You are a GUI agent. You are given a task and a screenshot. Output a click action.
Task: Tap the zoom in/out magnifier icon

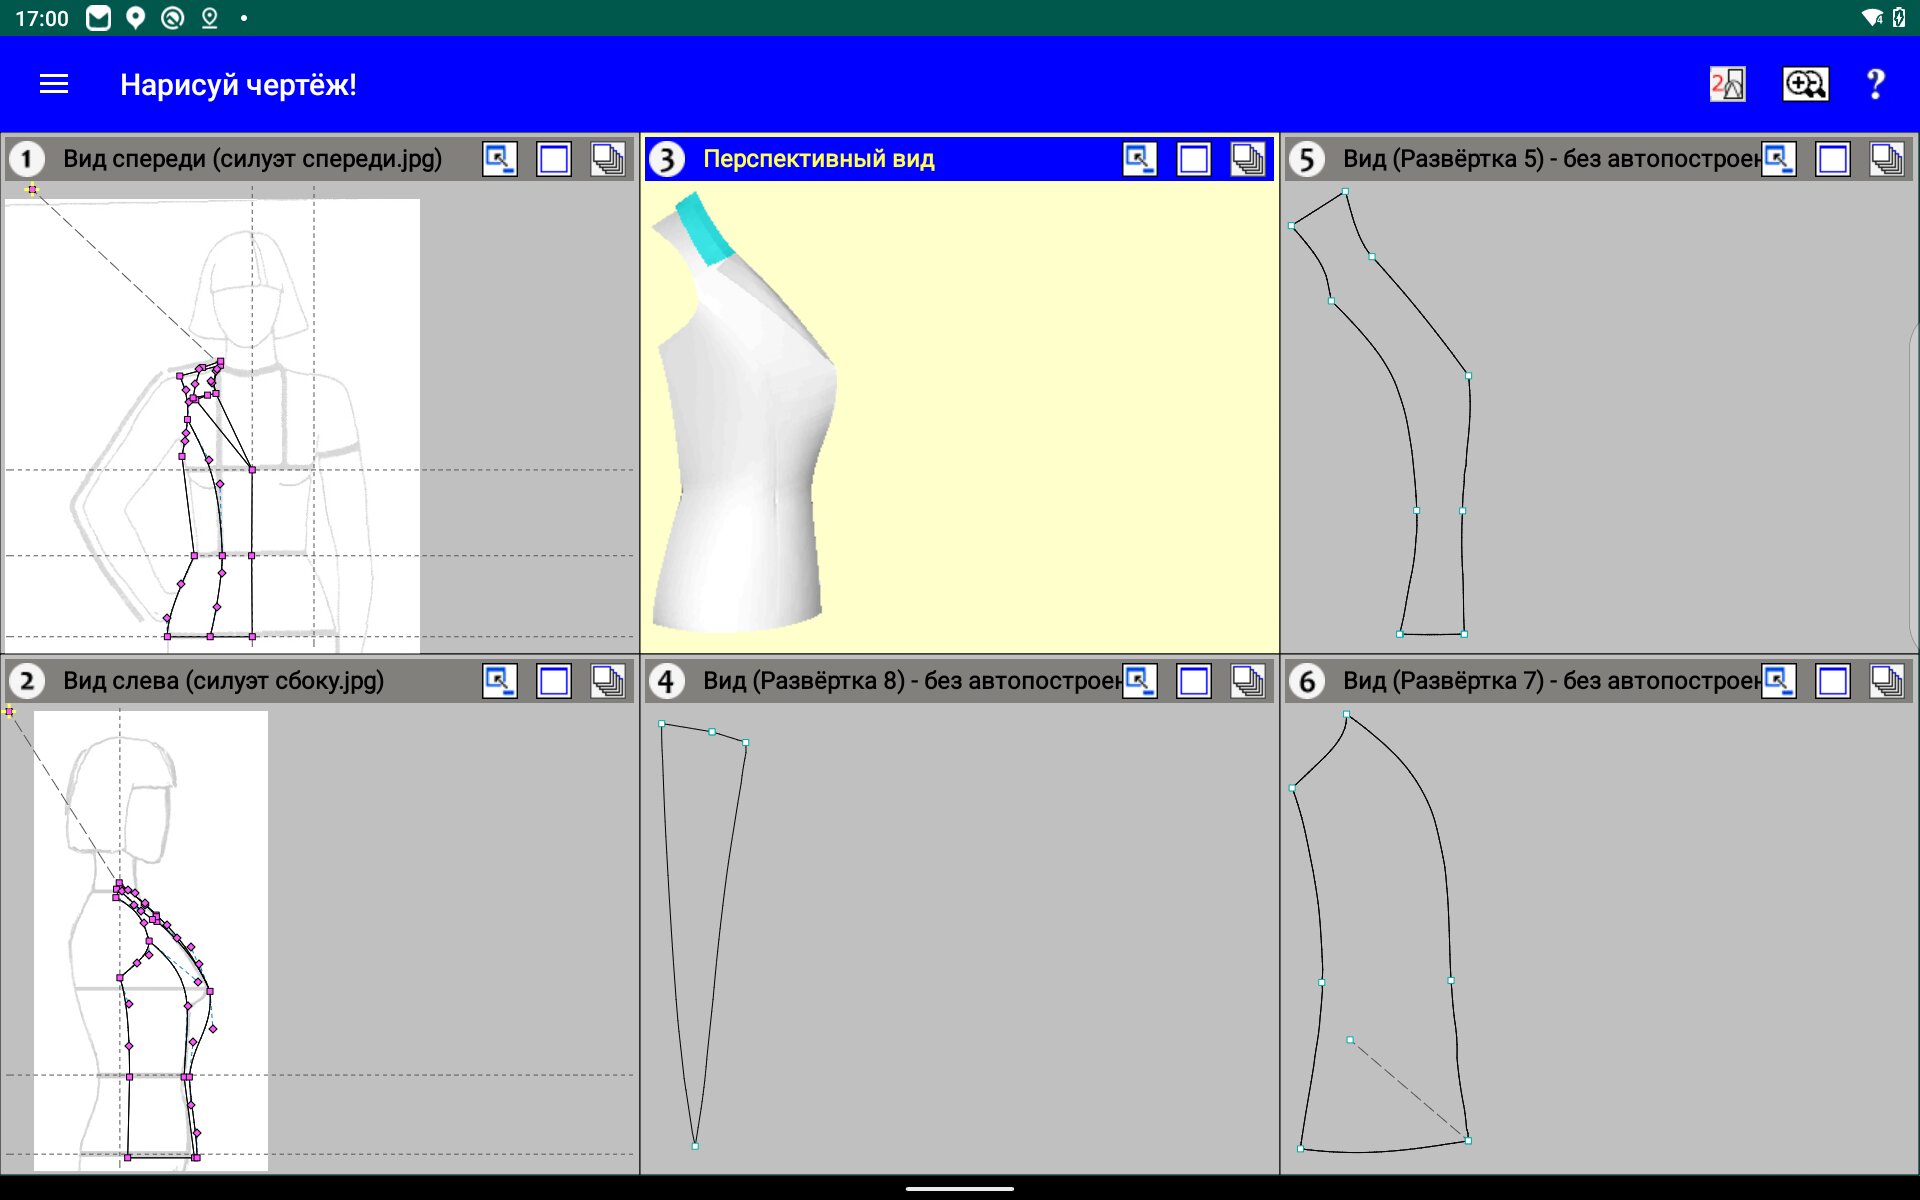tap(1805, 85)
